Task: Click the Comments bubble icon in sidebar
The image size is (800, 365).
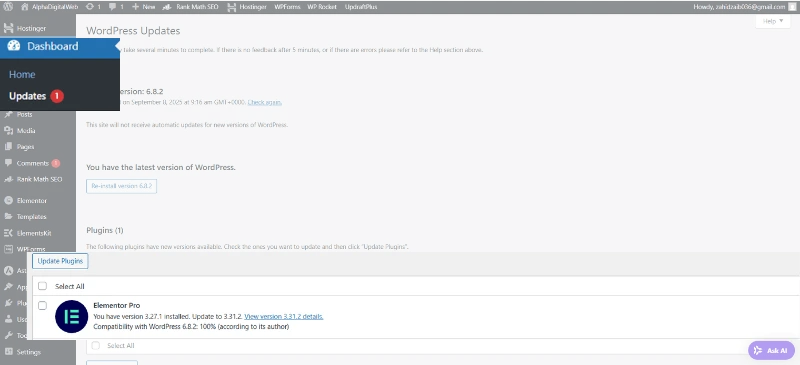Action: point(8,163)
